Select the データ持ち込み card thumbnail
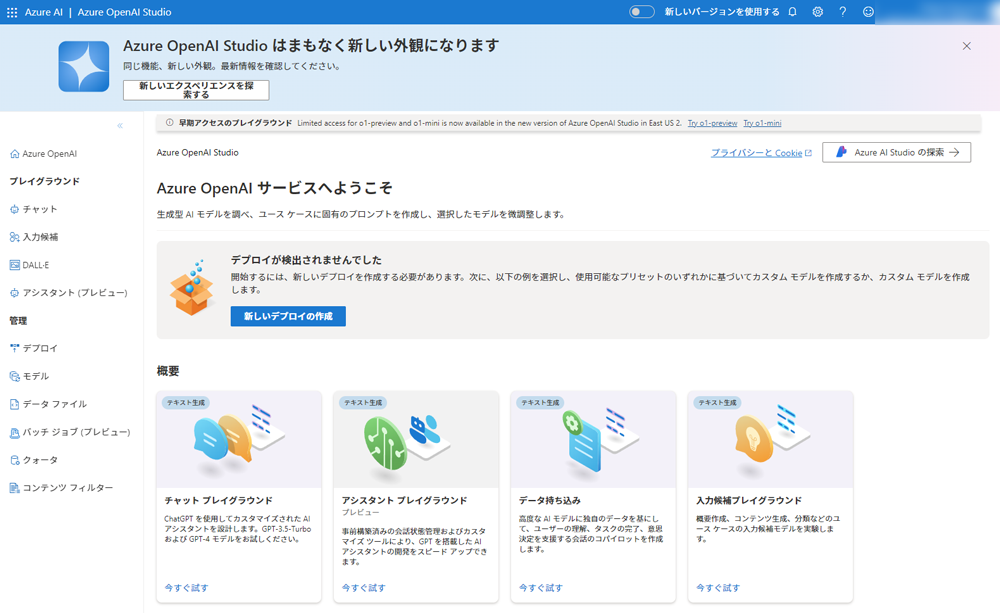1000x613 pixels. pos(593,439)
